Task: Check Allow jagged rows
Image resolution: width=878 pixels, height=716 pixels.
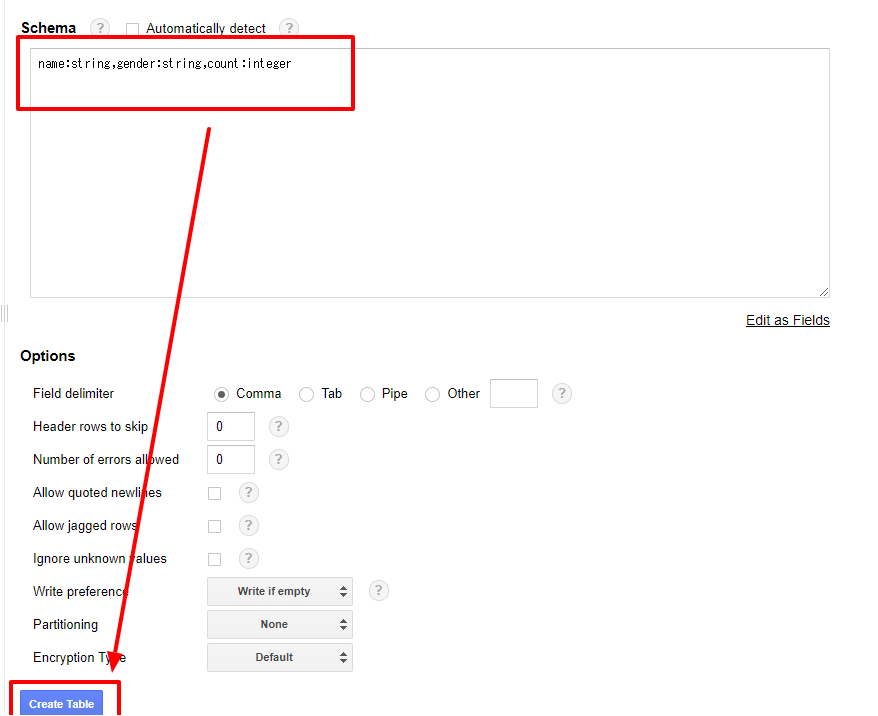Action: [x=214, y=526]
